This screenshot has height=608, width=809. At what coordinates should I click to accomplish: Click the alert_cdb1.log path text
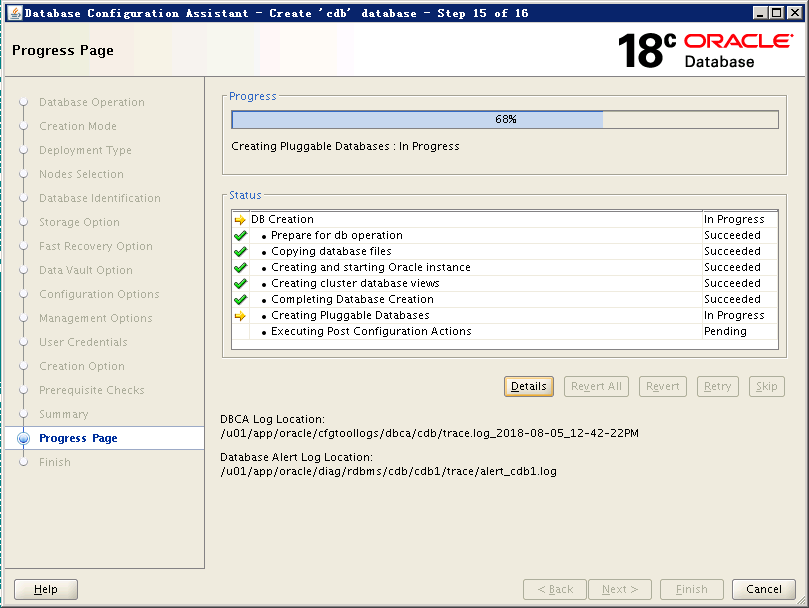(x=388, y=472)
